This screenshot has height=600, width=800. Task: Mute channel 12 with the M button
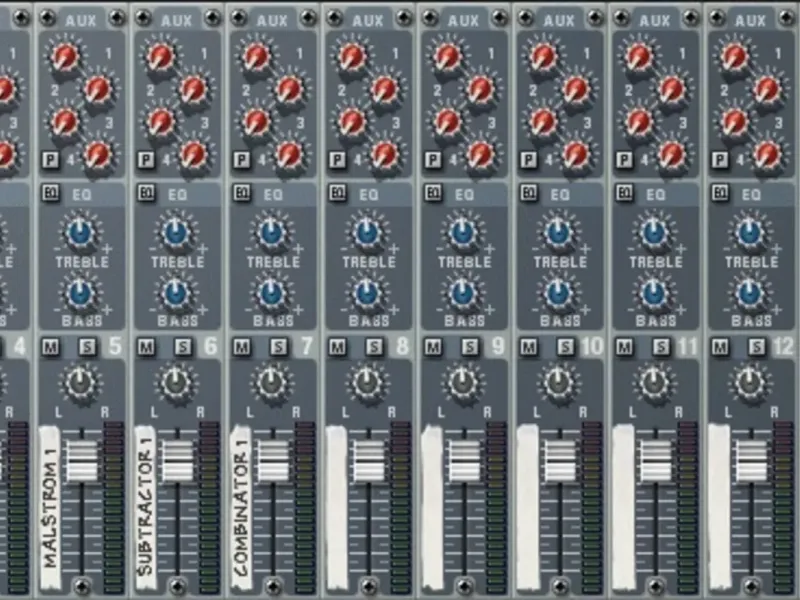pos(720,347)
